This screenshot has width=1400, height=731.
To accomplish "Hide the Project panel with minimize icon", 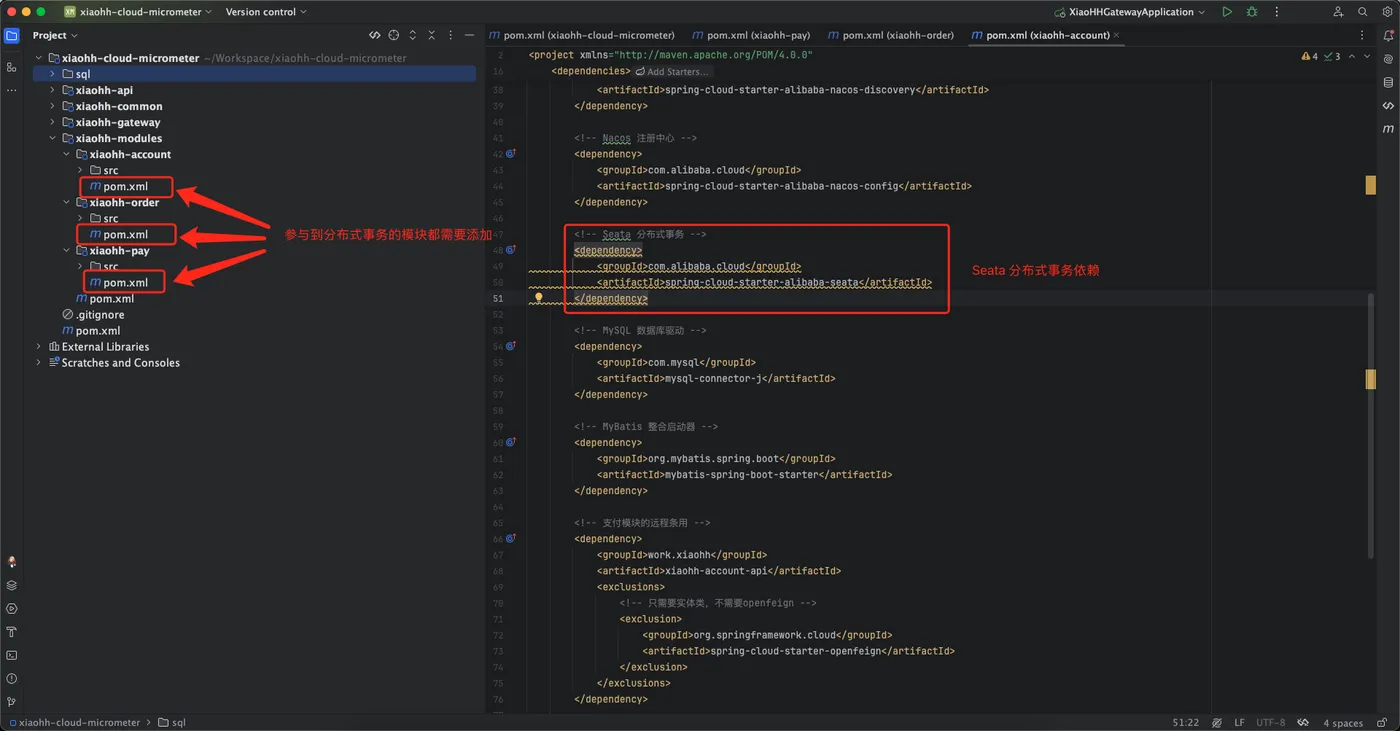I will pos(469,35).
